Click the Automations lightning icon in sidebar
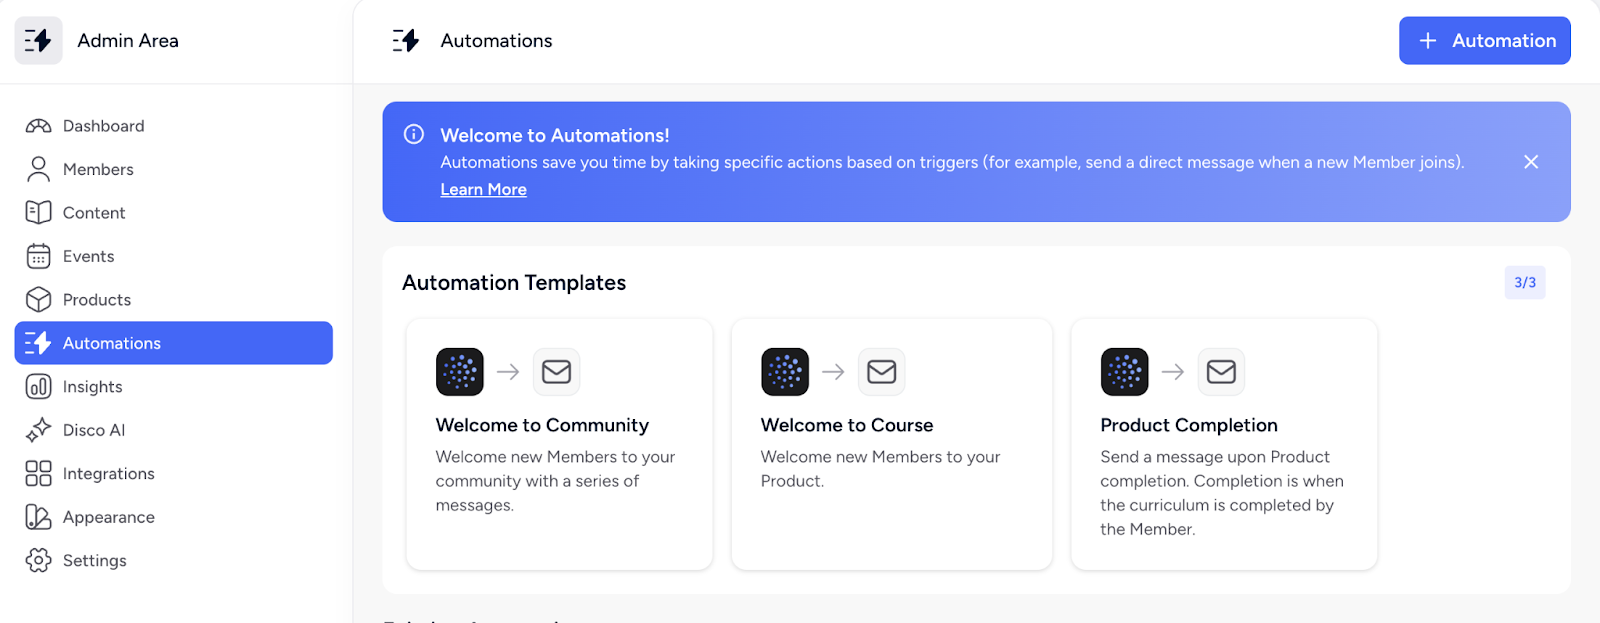This screenshot has height=623, width=1600. click(x=38, y=343)
